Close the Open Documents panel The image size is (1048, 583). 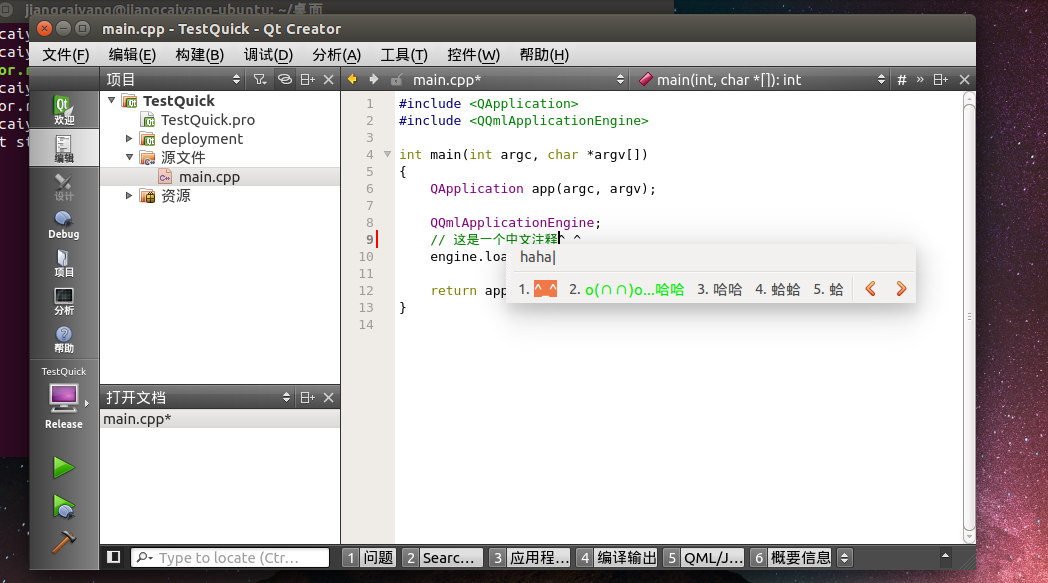[x=328, y=397]
